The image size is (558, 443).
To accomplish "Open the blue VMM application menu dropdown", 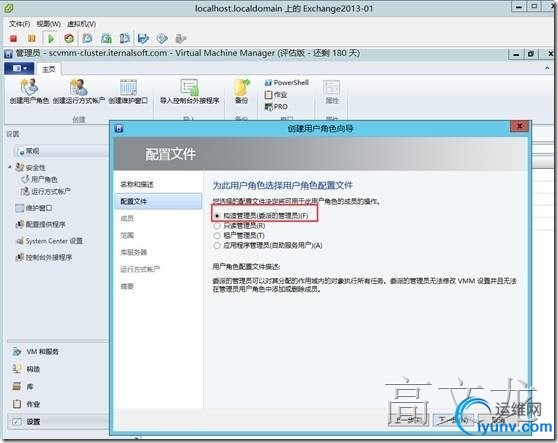I will [x=19, y=68].
